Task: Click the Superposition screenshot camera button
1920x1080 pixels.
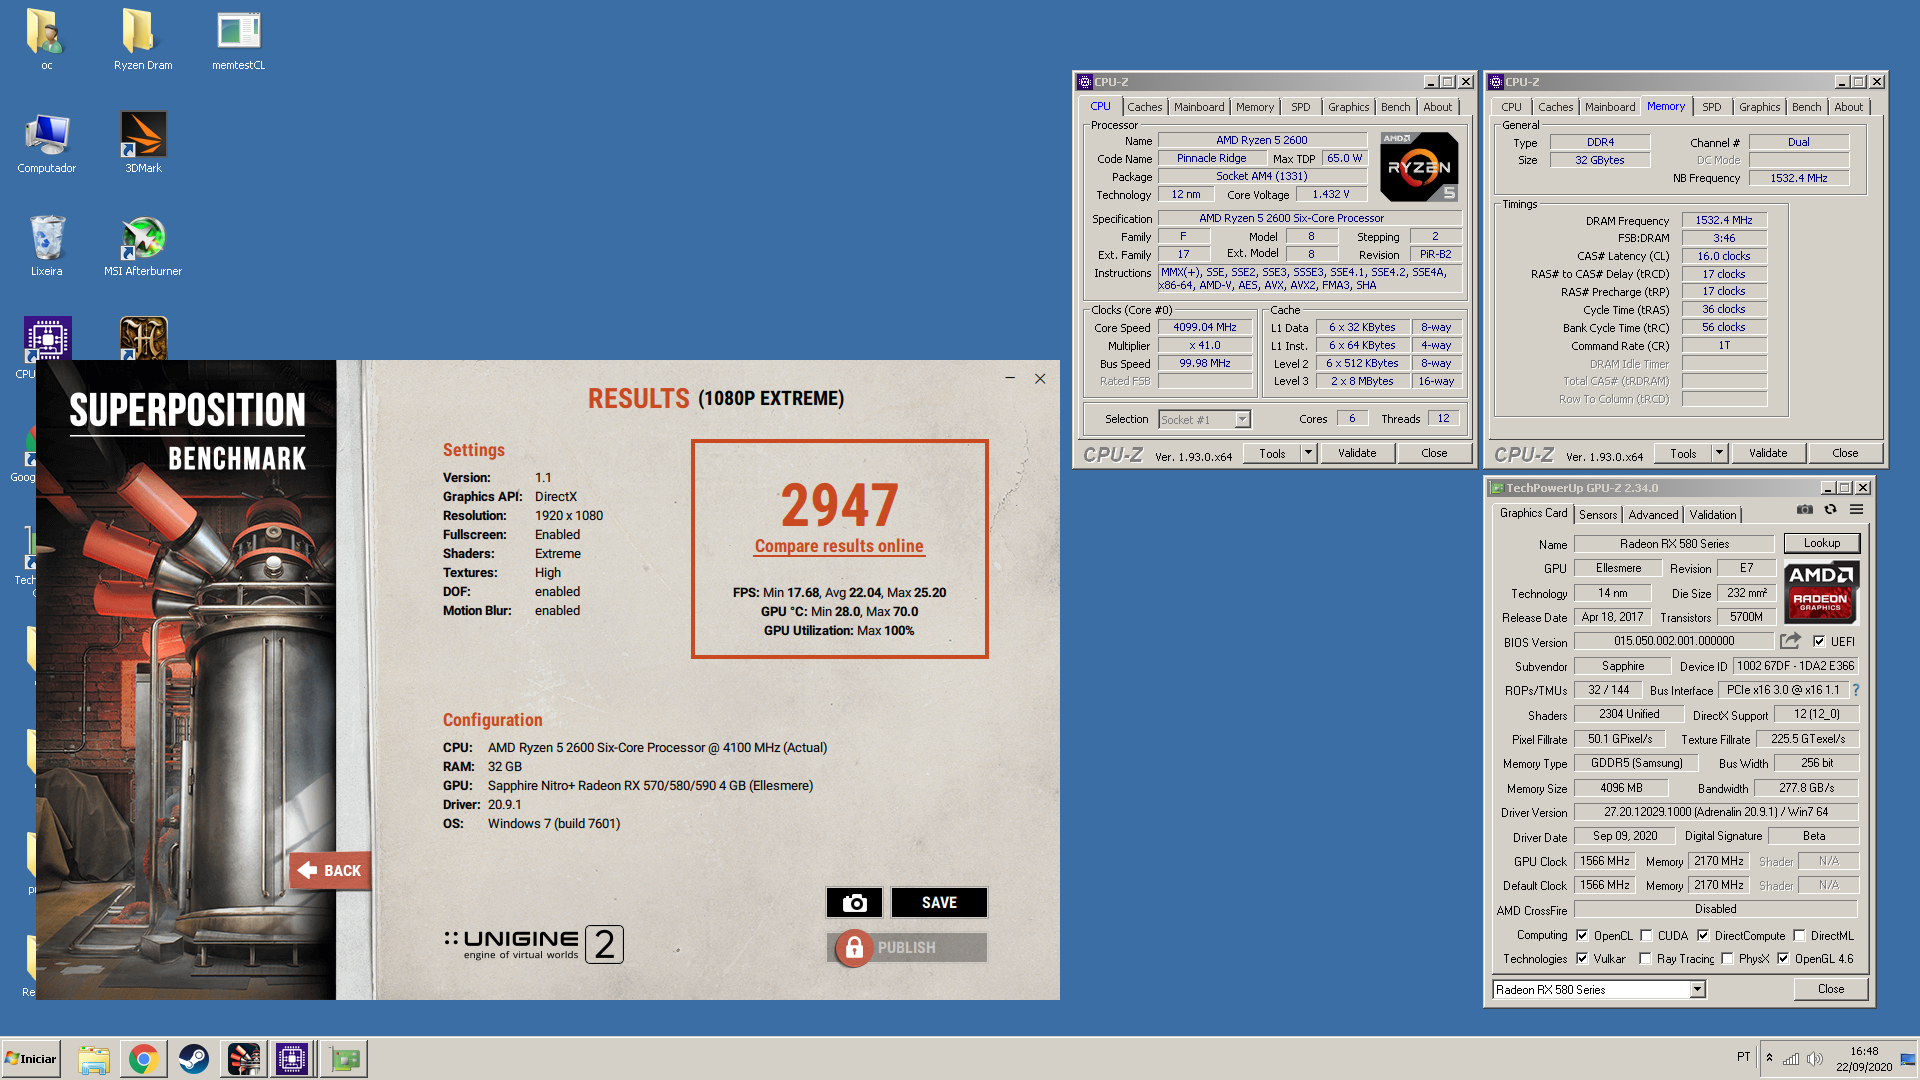Action: [x=854, y=903]
